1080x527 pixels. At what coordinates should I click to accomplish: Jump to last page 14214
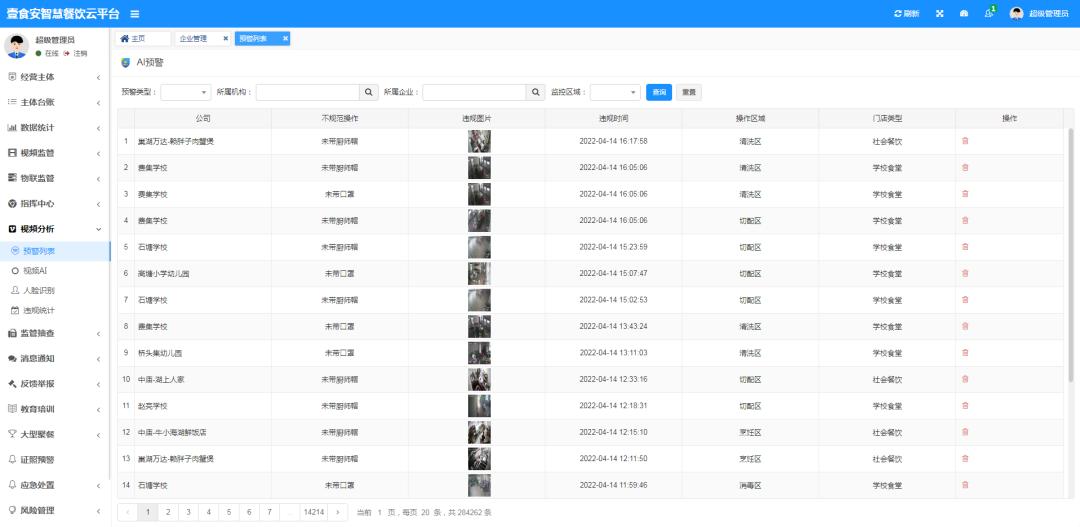(x=313, y=513)
